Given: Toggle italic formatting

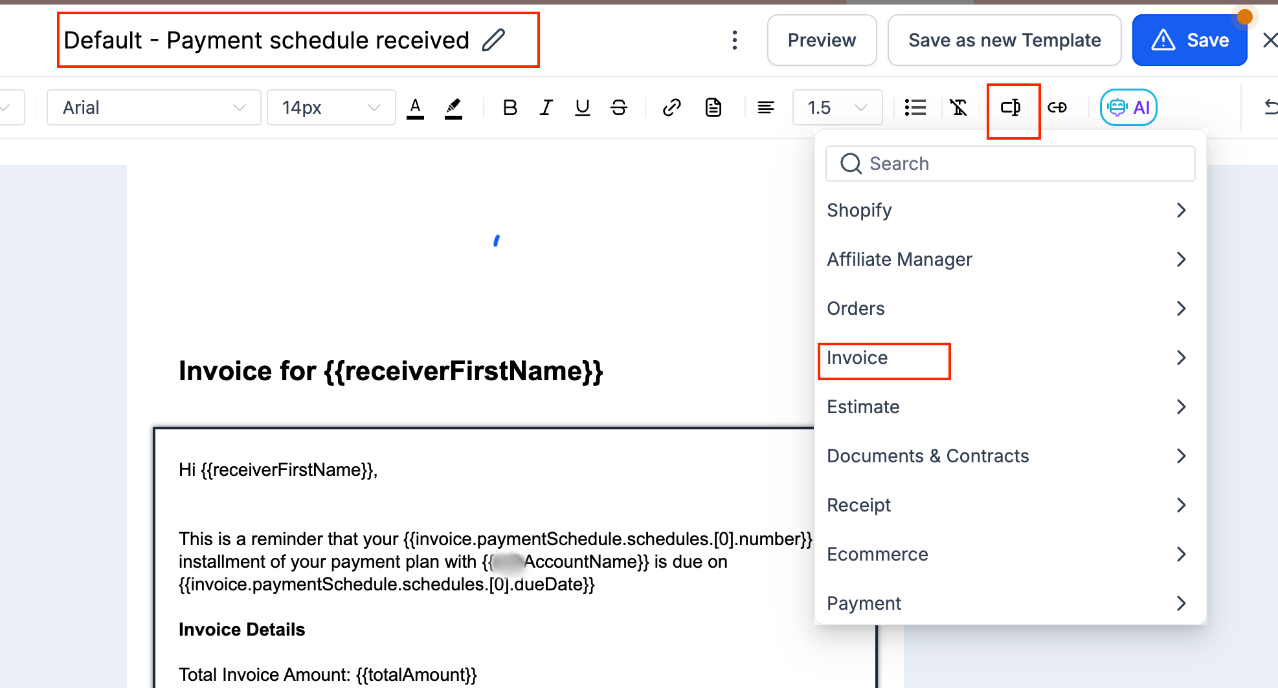Looking at the screenshot, I should (546, 108).
